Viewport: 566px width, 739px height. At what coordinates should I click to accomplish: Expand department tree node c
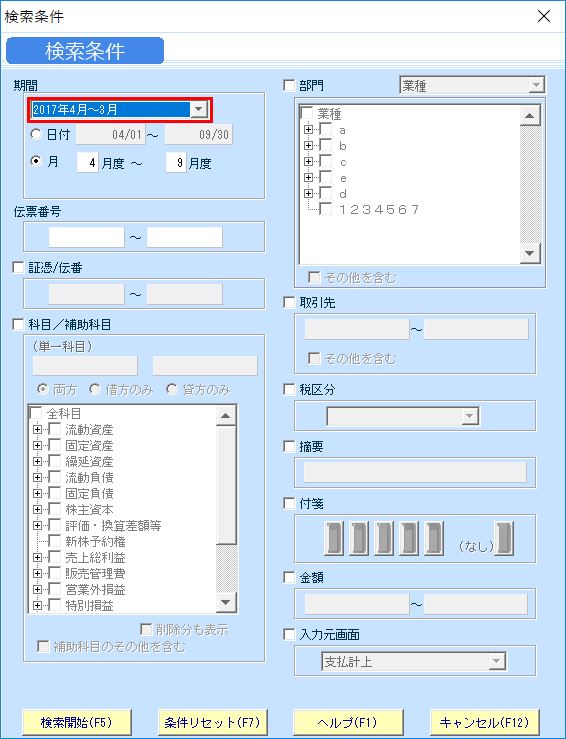pos(308,162)
